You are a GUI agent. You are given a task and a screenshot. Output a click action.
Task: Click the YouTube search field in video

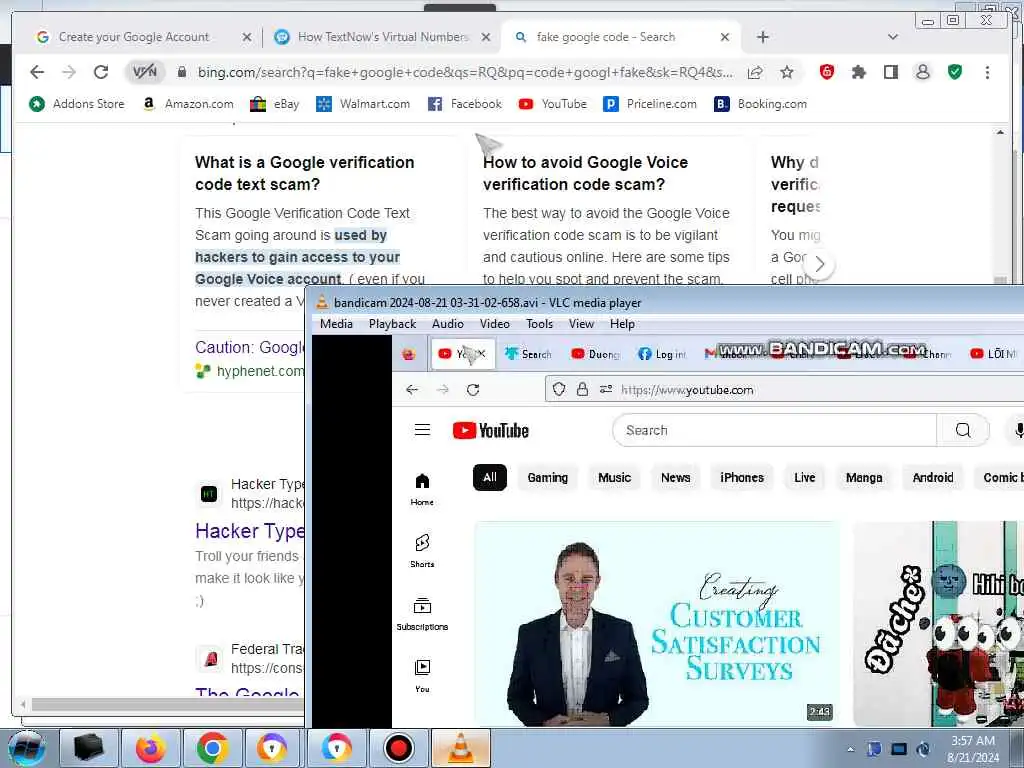pos(775,430)
